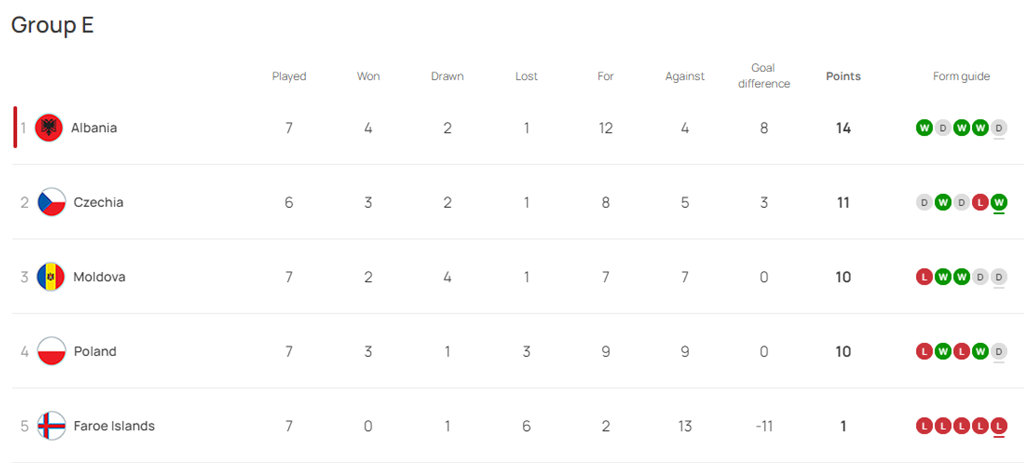Click Czechia's latest underlined win badge
Viewport: 1024px width, 463px height.
tap(998, 202)
